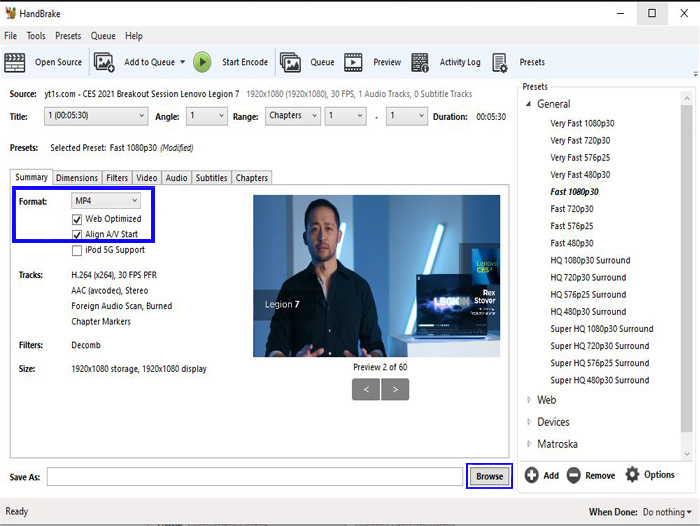Select the Super HQ 480p30 Surround preset
Screen dimensions: 700x526
600,380
